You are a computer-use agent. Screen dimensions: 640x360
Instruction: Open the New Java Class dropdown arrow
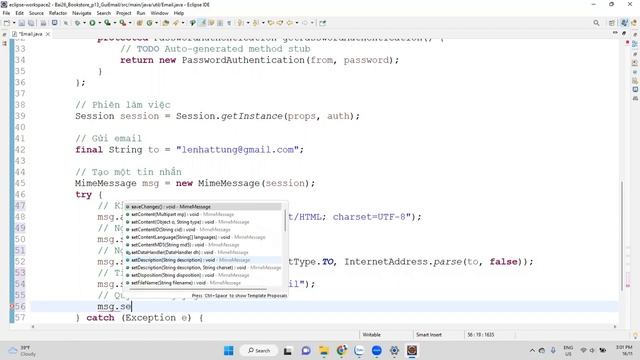pos(156,23)
